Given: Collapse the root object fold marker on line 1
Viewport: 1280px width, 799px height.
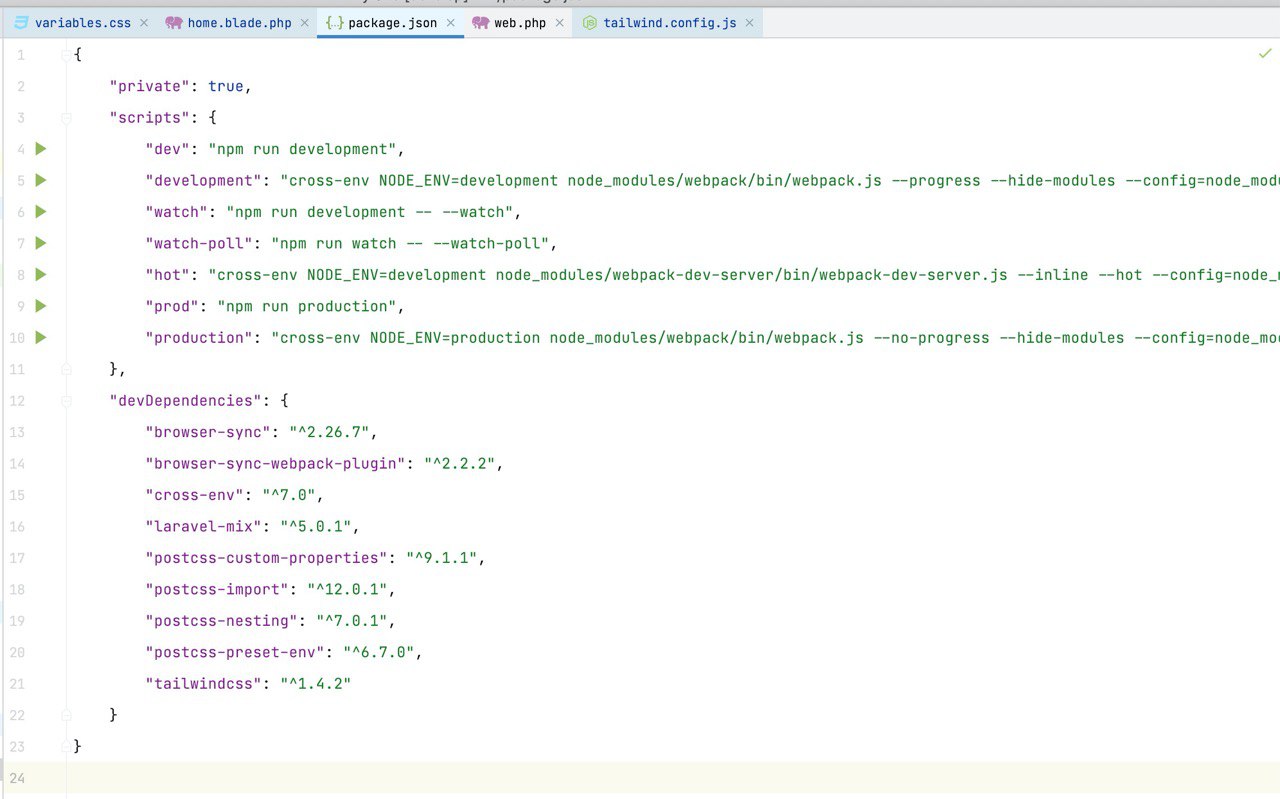Looking at the screenshot, I should [67, 55].
